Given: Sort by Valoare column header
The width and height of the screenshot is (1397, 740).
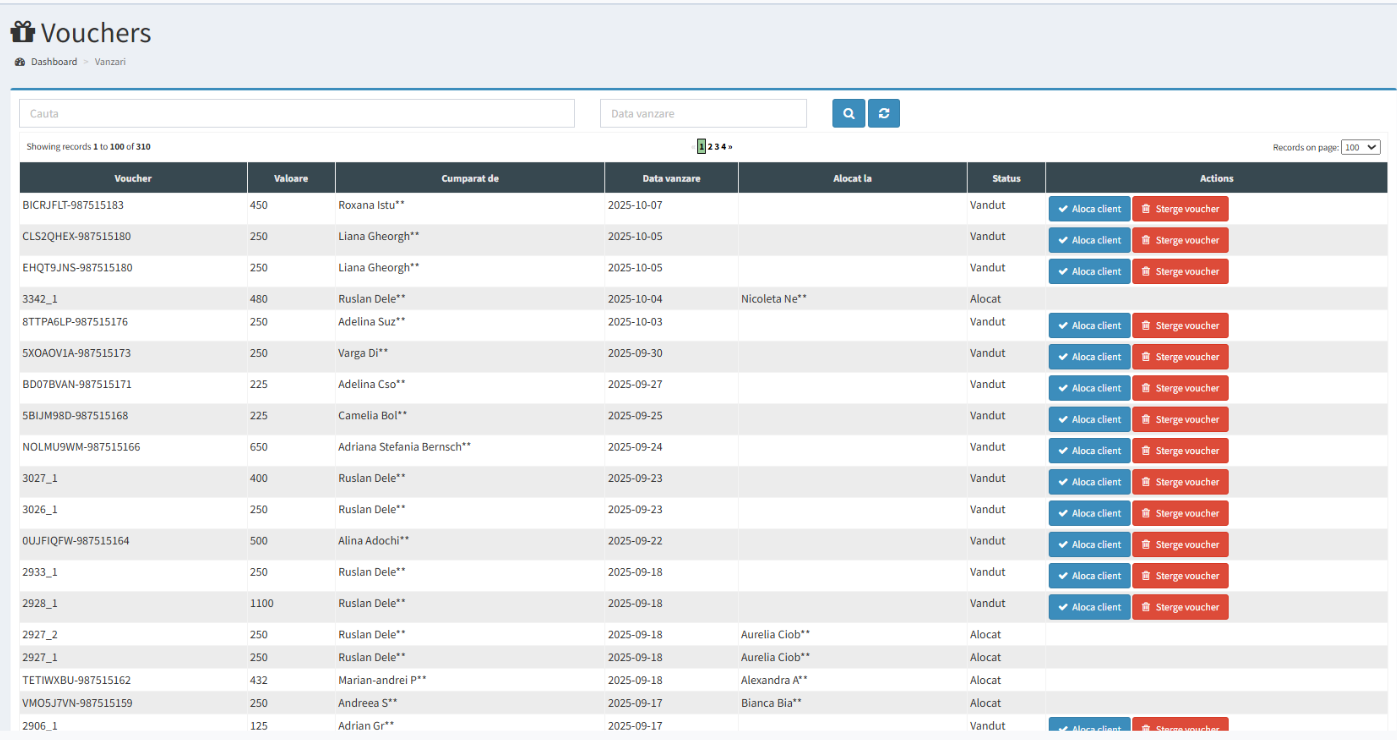Looking at the screenshot, I should click(291, 179).
